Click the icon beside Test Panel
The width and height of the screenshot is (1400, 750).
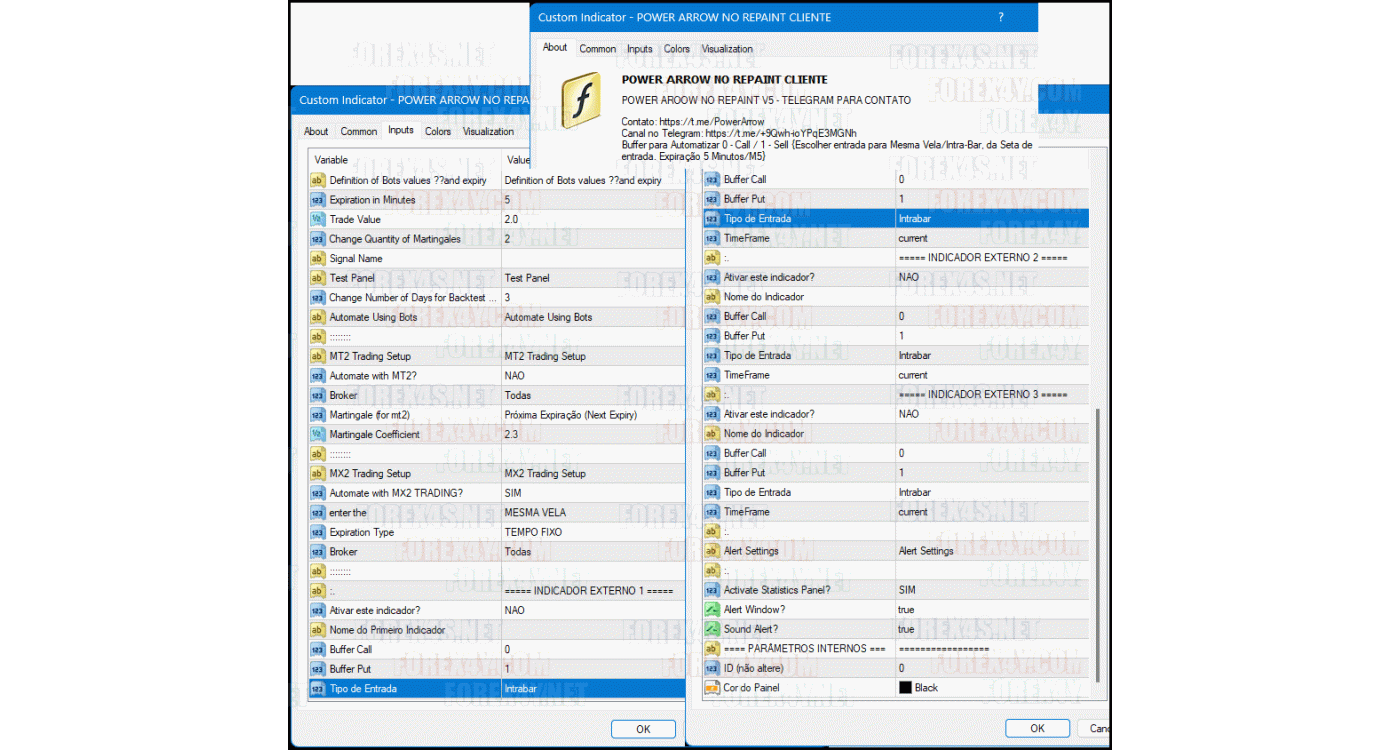[x=318, y=278]
